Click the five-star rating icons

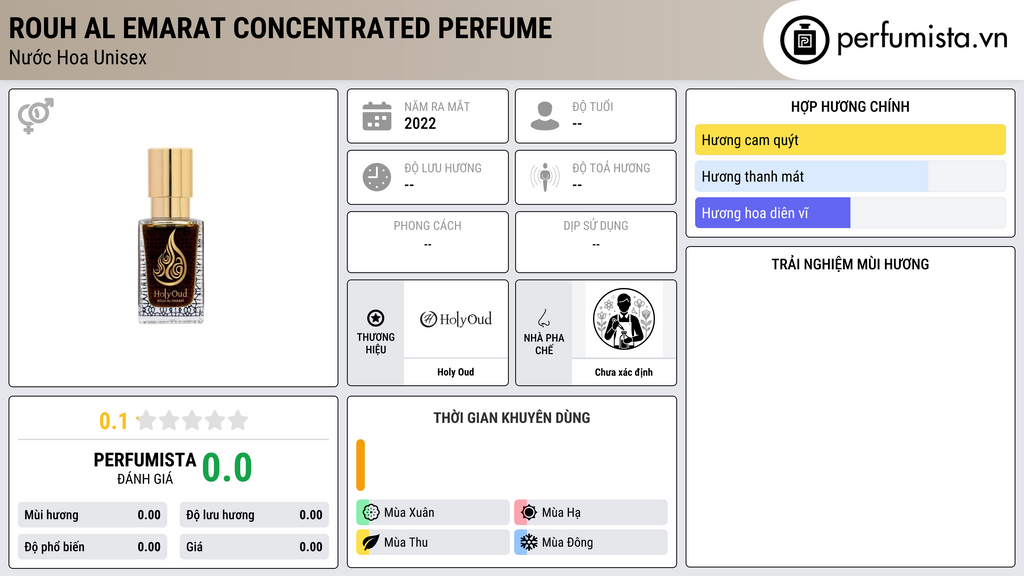tap(193, 420)
